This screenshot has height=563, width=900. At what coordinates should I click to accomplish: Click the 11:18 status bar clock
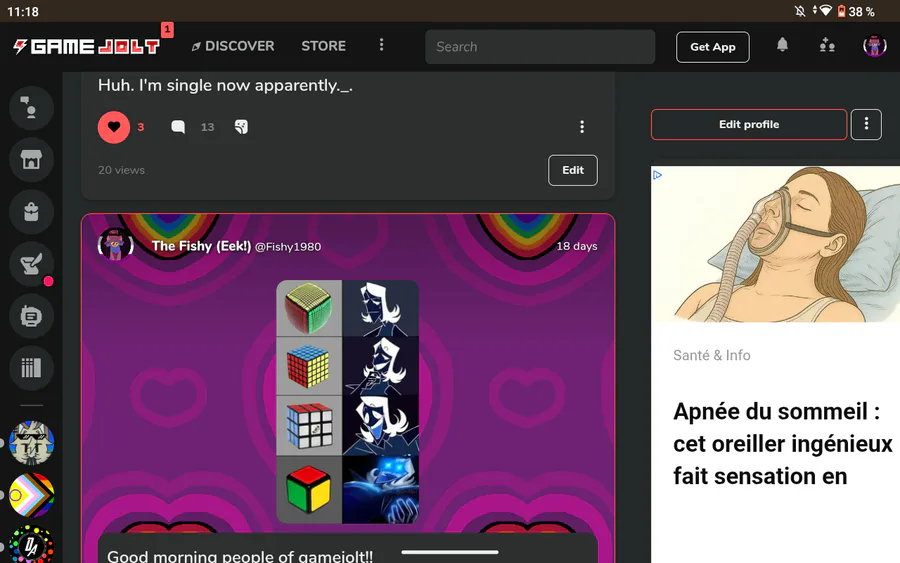23,11
